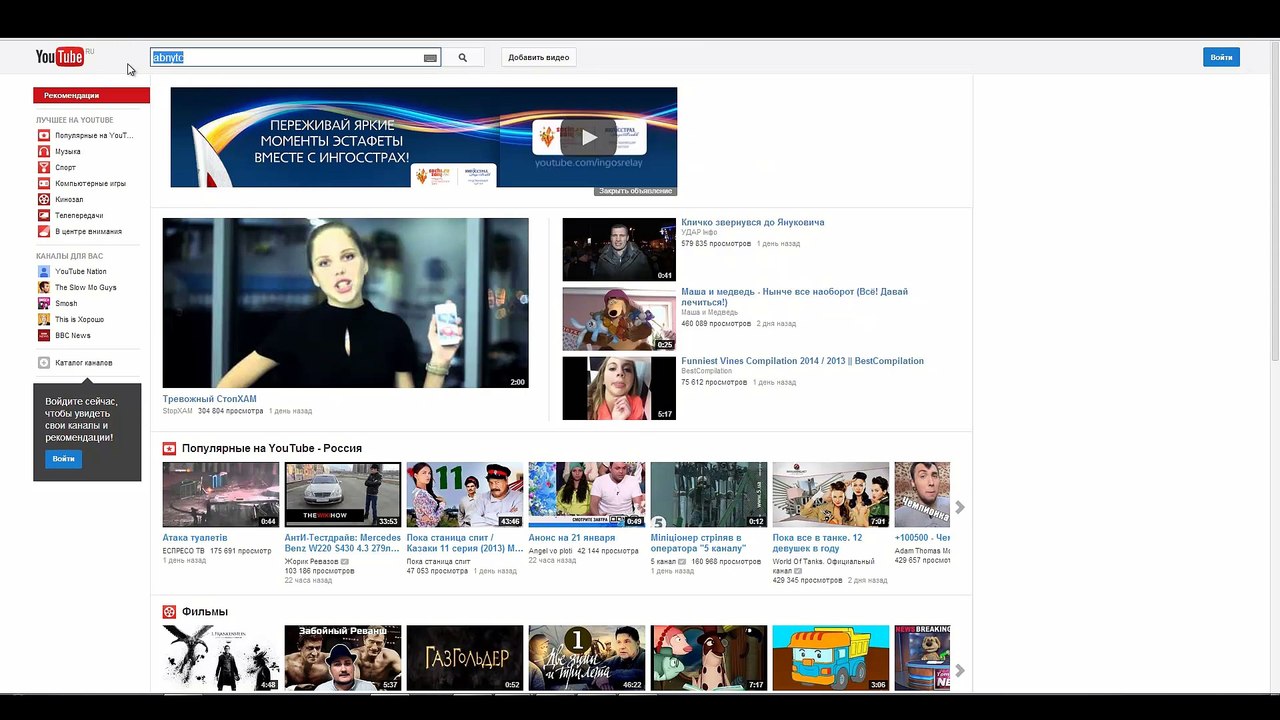
Task: Open the yellow truck cartoon thumbnail
Action: [x=831, y=658]
